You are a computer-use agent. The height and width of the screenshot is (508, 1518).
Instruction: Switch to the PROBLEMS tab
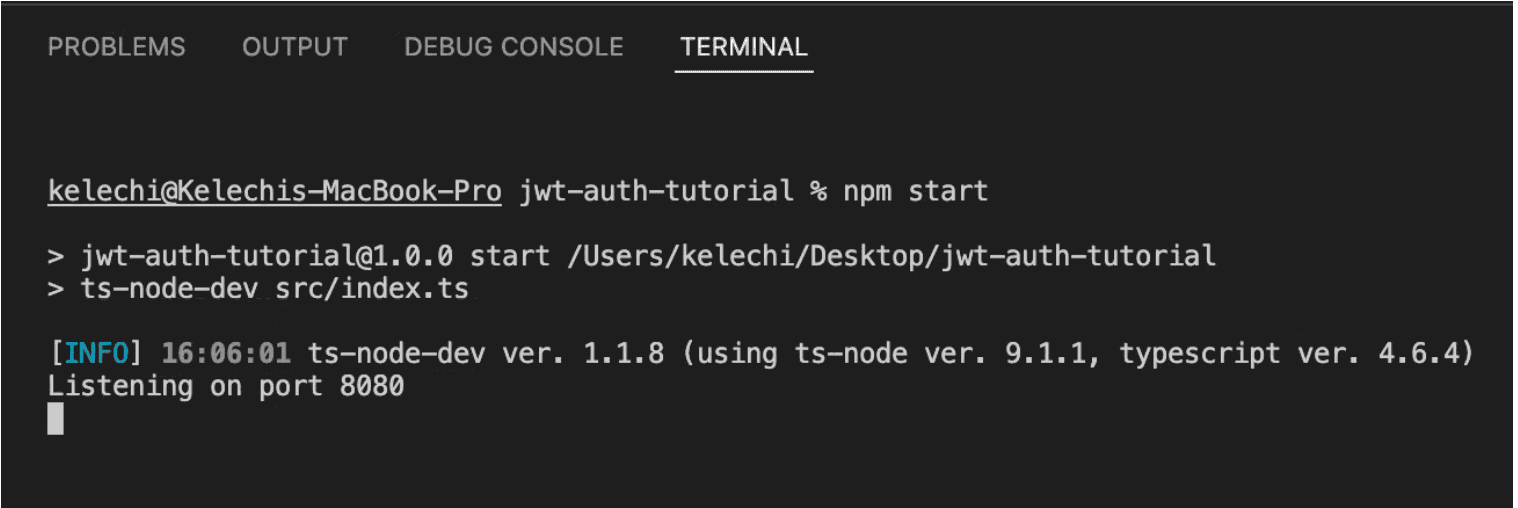116,47
